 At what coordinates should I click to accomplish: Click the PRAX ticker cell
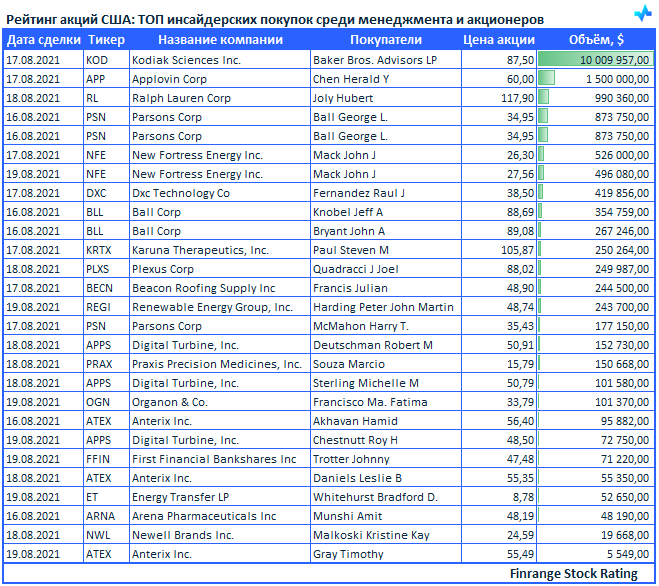106,364
